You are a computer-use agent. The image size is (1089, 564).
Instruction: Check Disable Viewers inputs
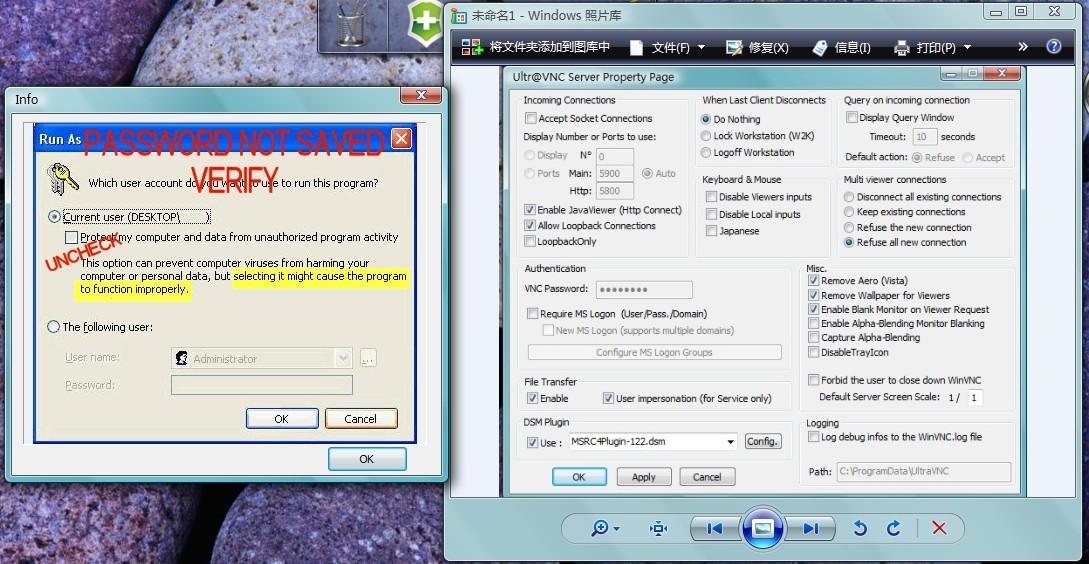click(x=711, y=197)
